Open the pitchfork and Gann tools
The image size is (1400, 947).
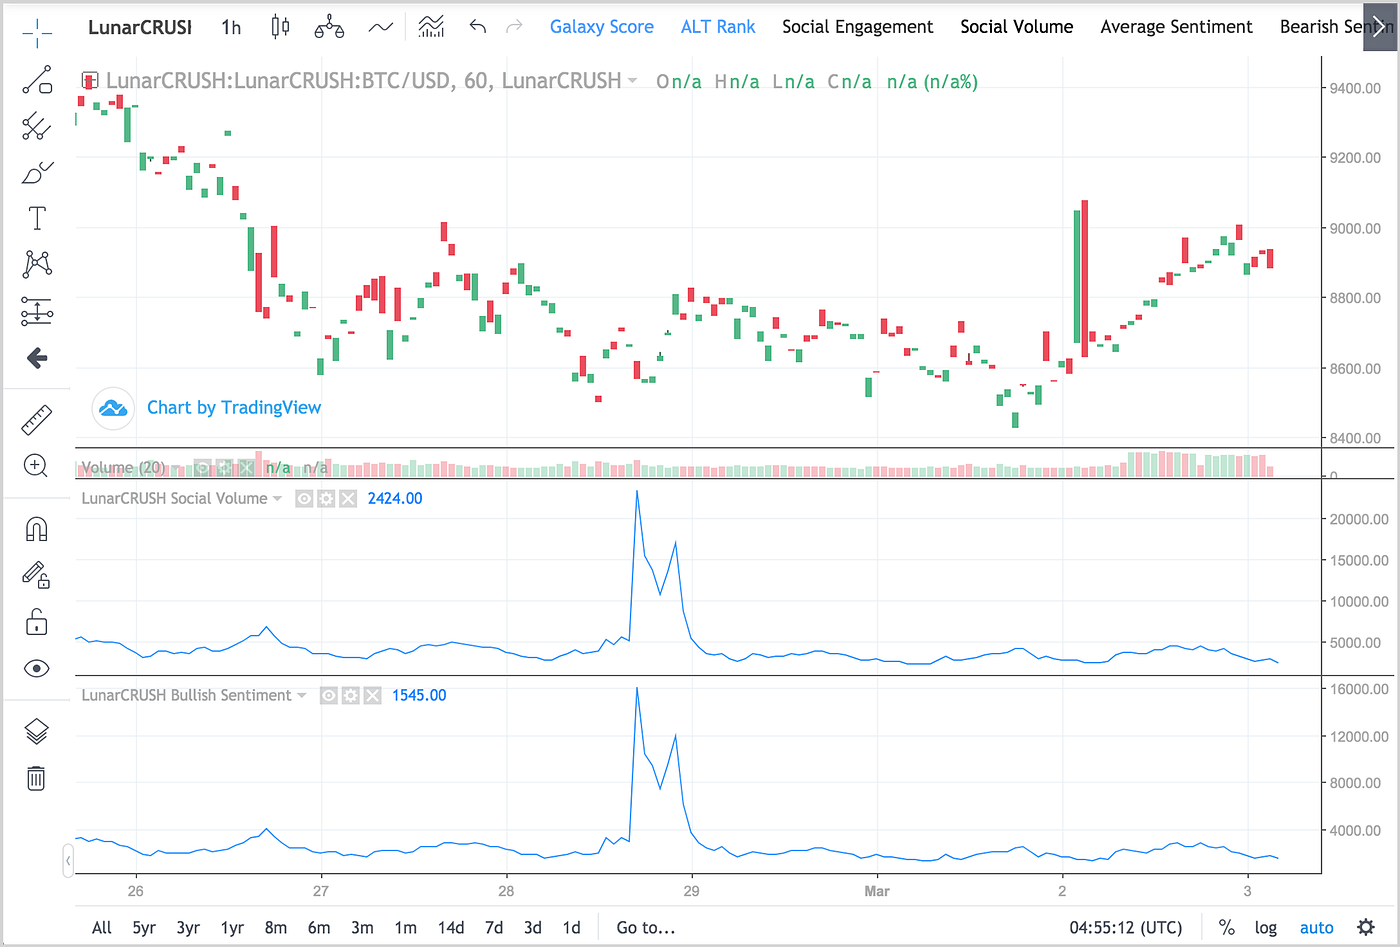[x=37, y=126]
